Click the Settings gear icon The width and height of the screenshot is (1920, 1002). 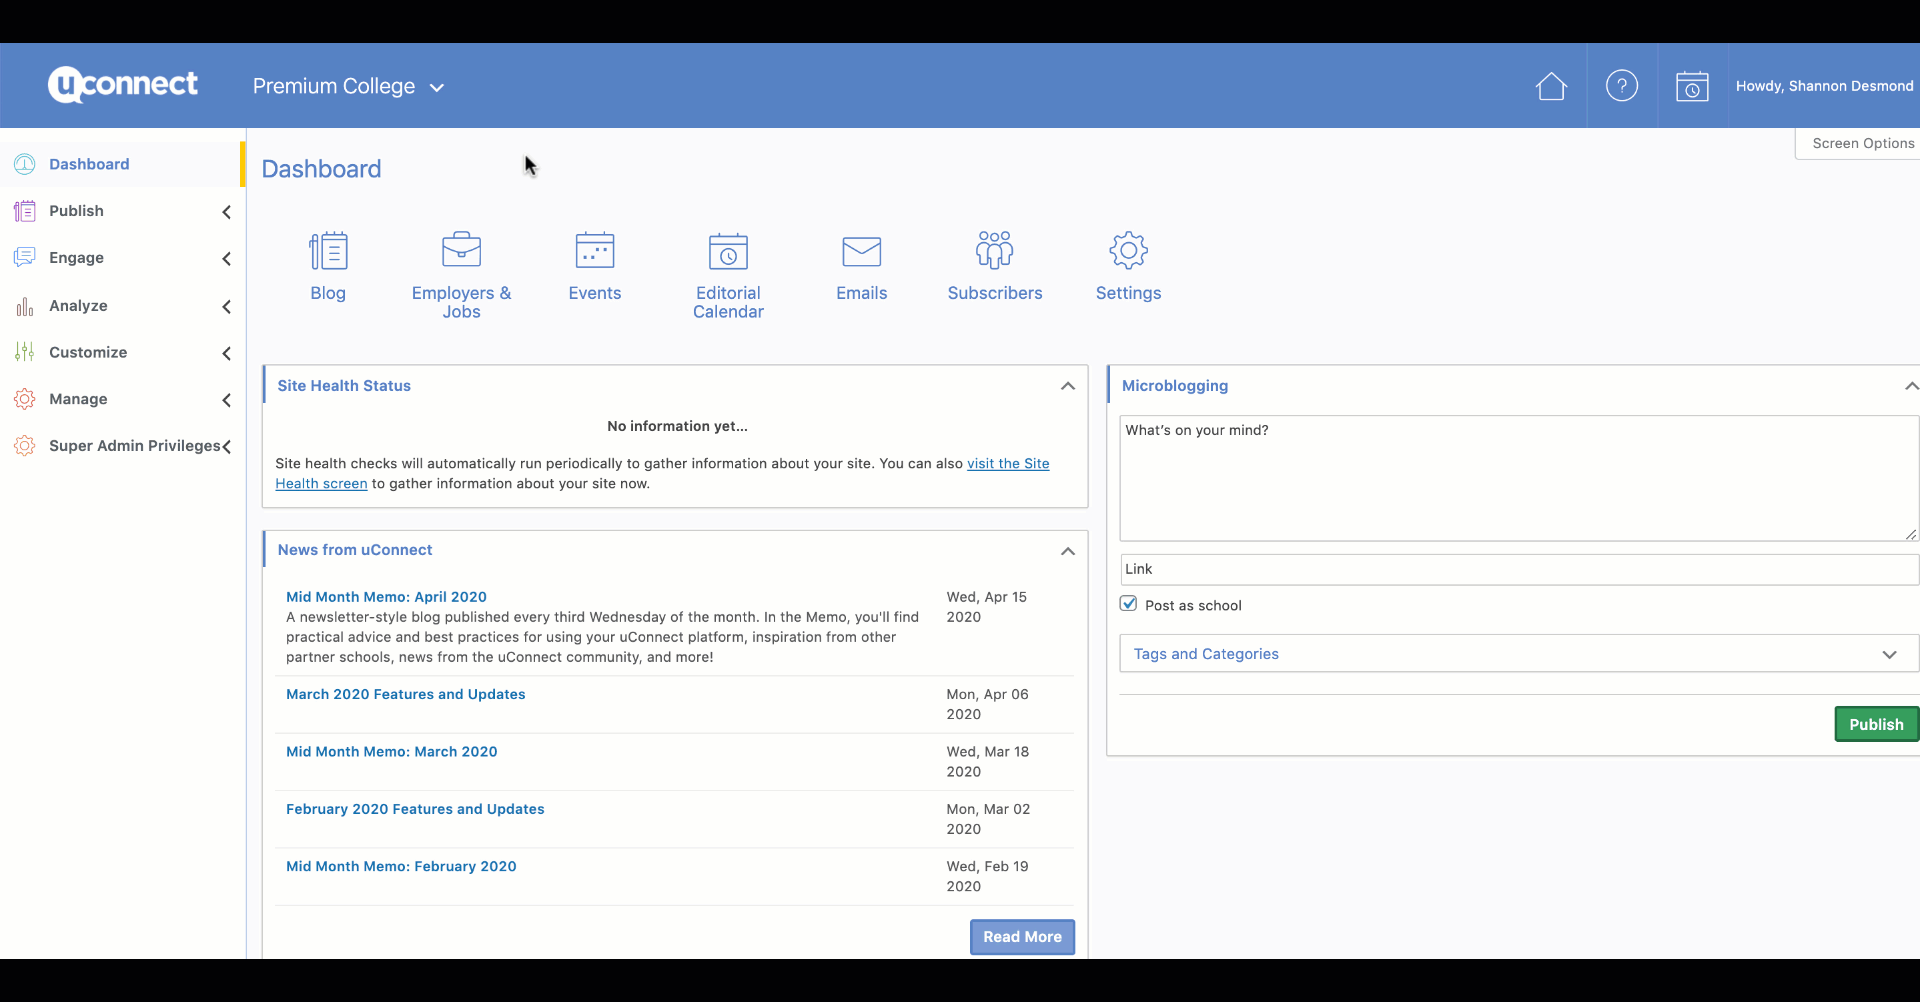(x=1128, y=251)
